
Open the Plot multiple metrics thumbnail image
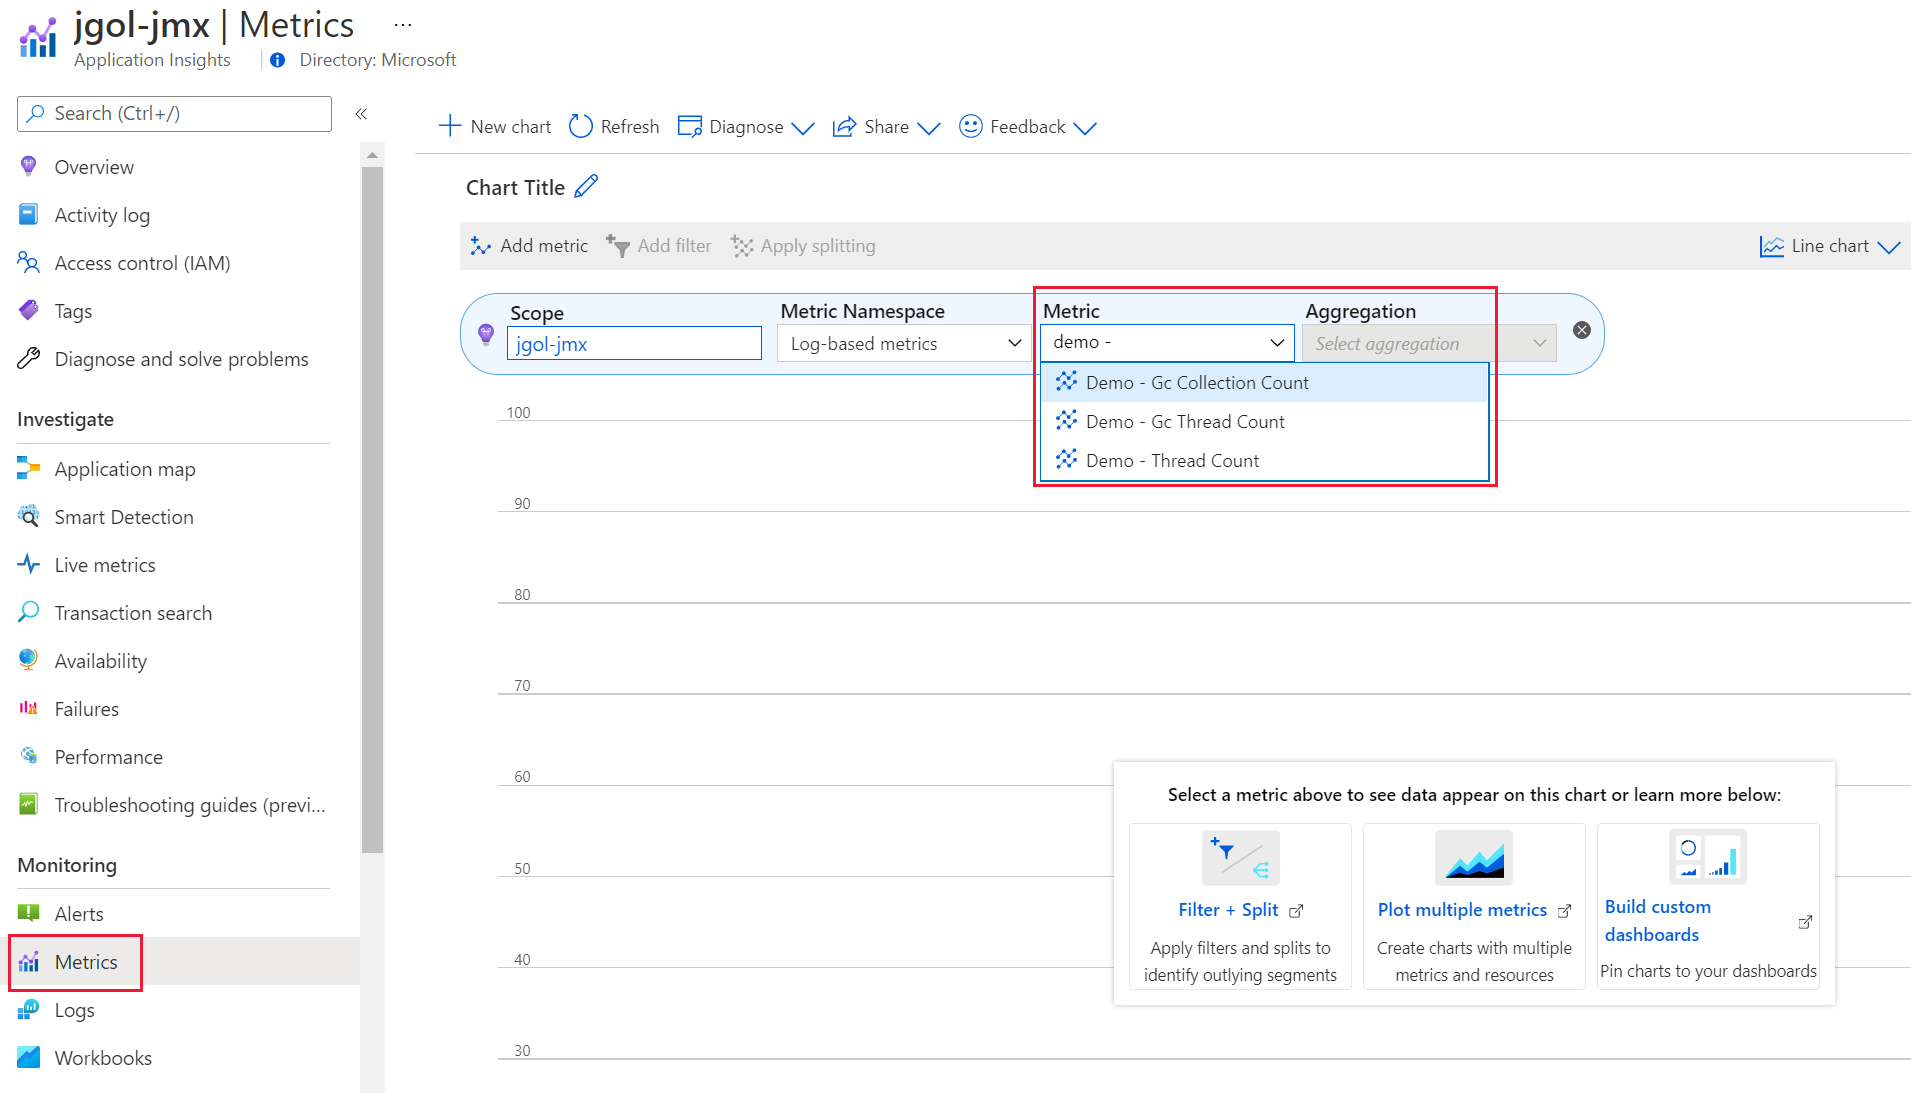[x=1474, y=858]
